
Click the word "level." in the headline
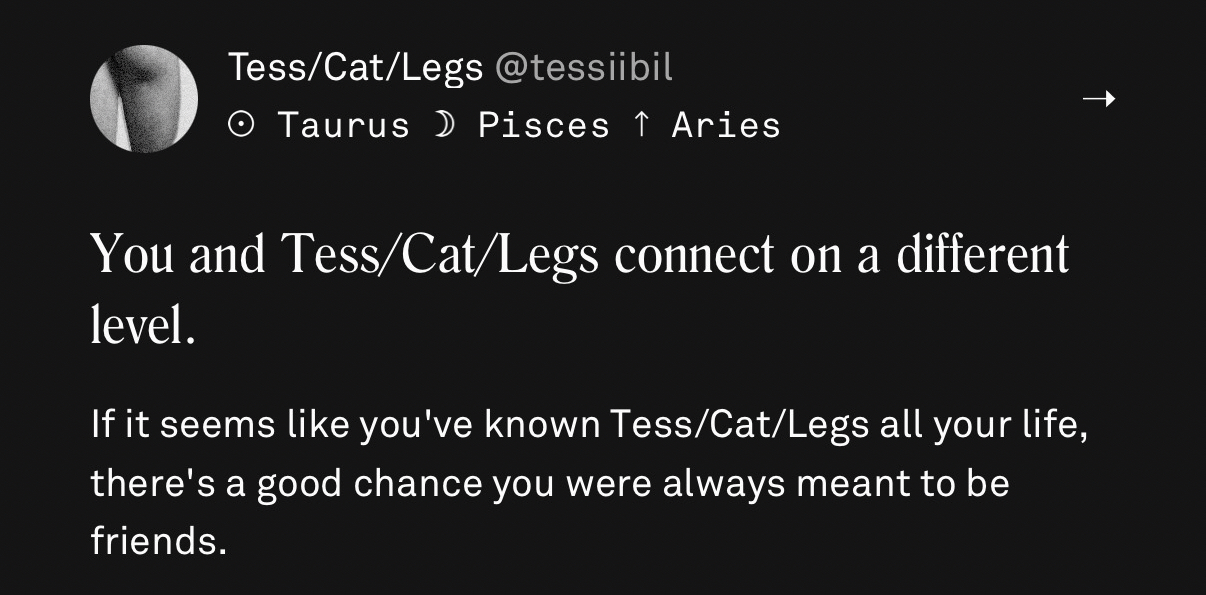(142, 326)
